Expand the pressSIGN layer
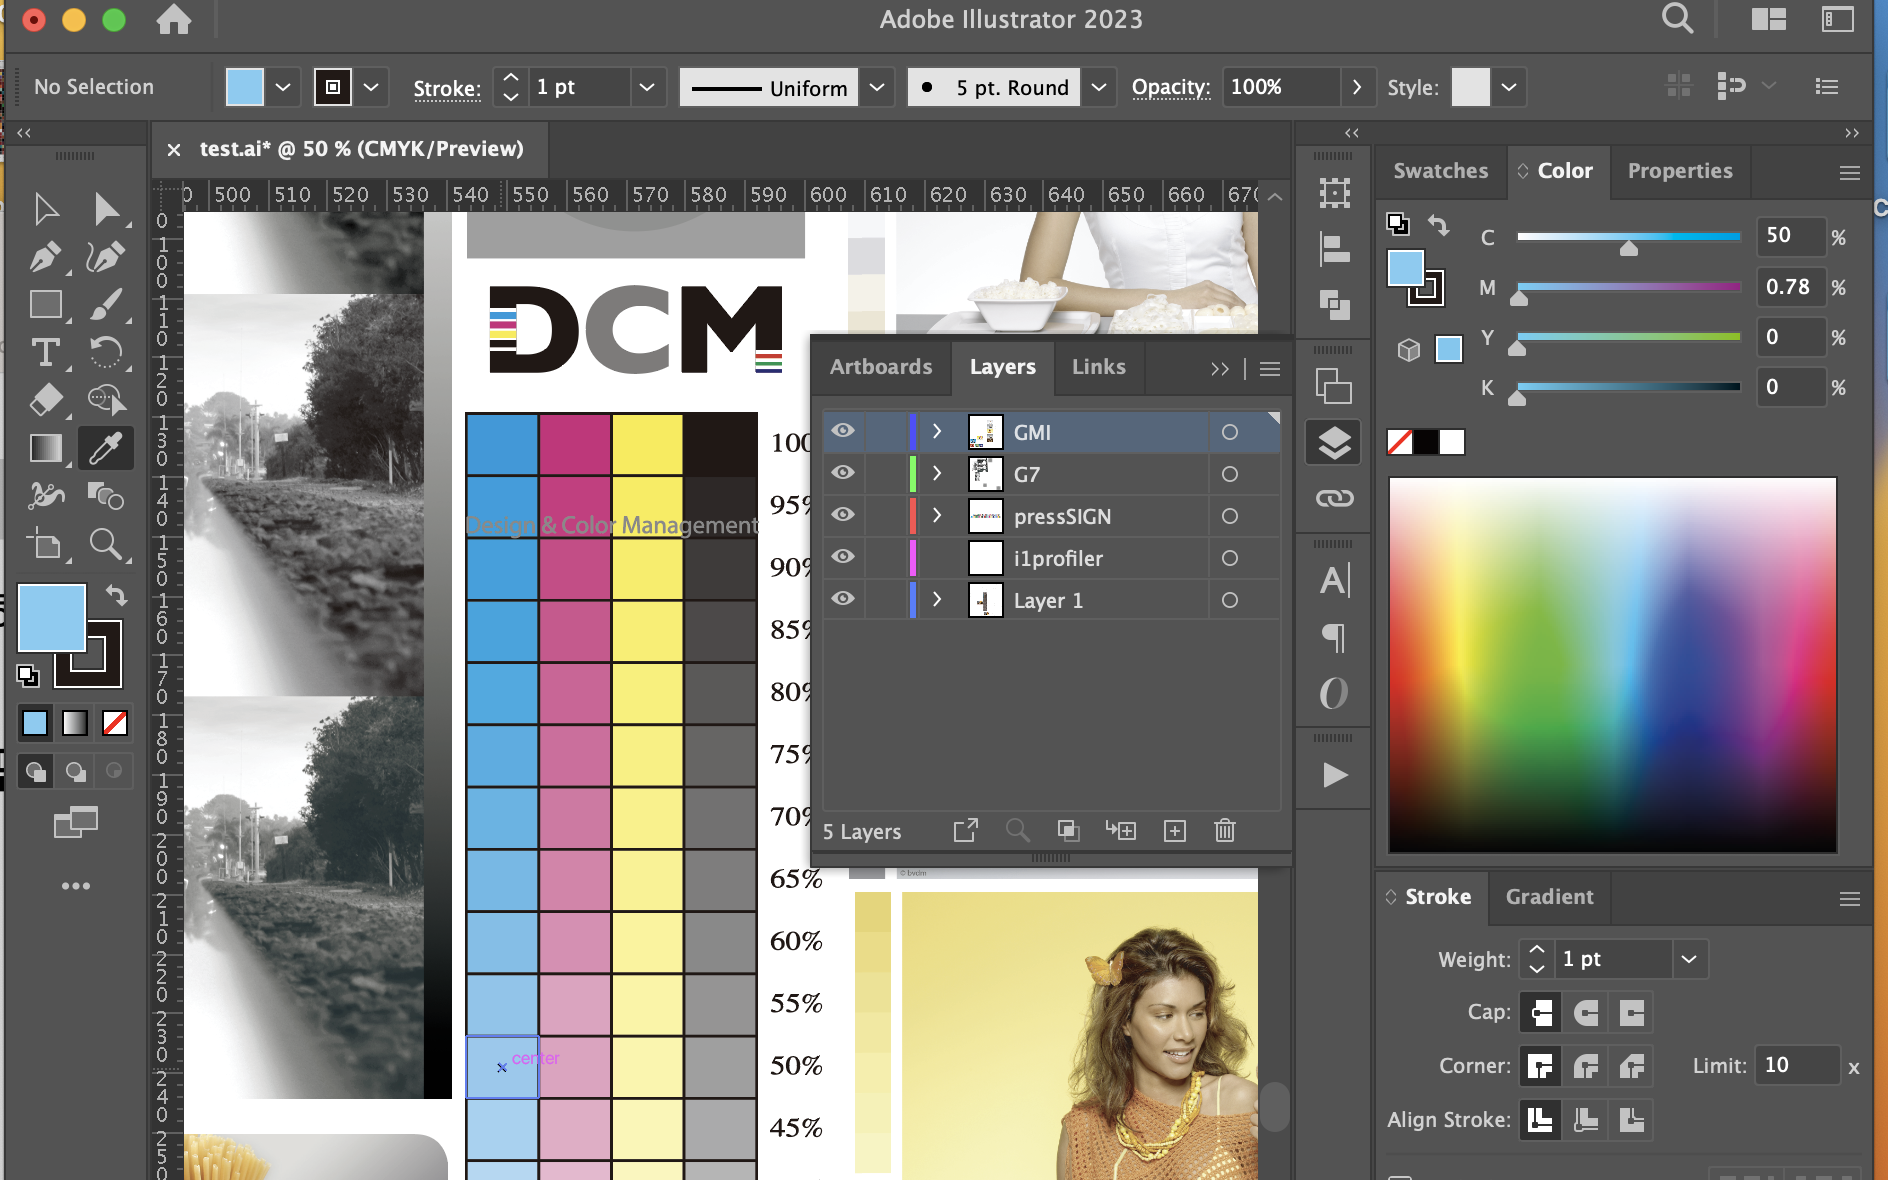1888x1180 pixels. [x=937, y=515]
